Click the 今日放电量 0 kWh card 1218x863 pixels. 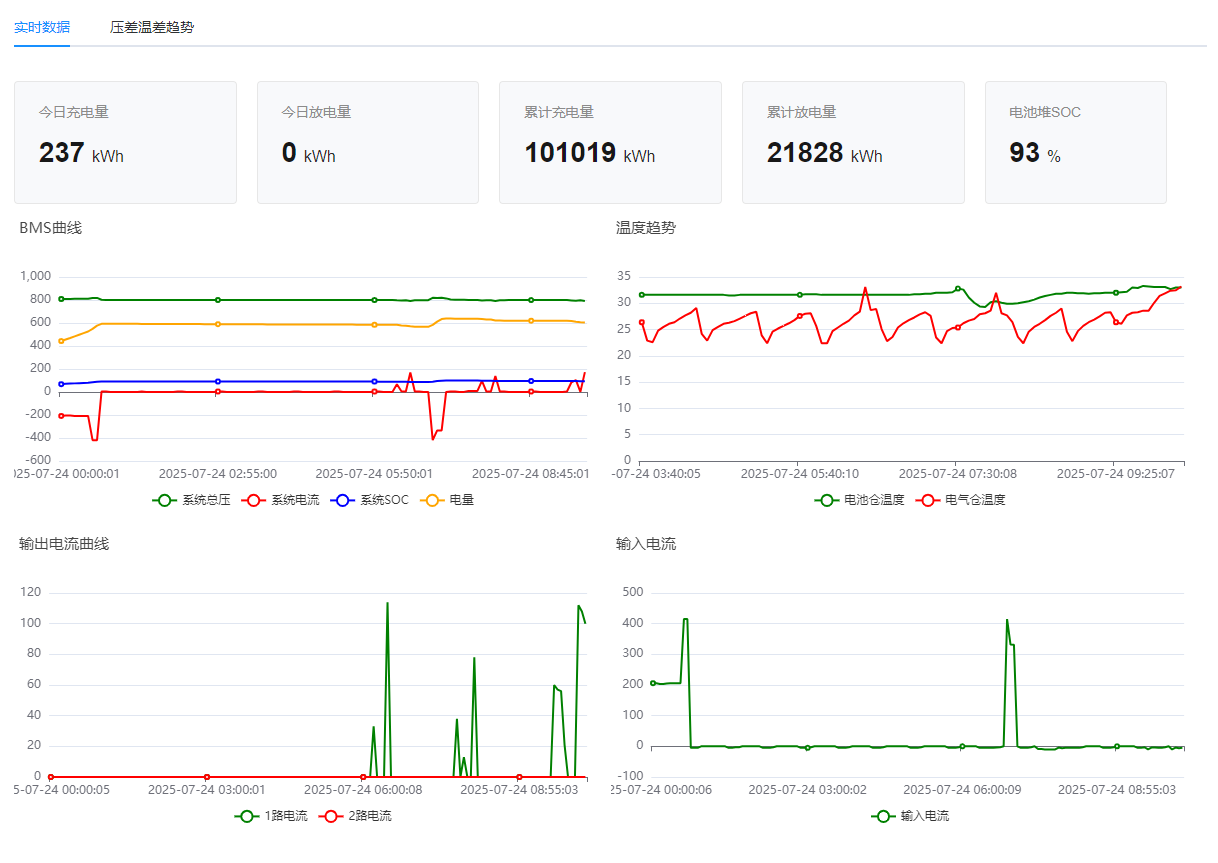368,143
